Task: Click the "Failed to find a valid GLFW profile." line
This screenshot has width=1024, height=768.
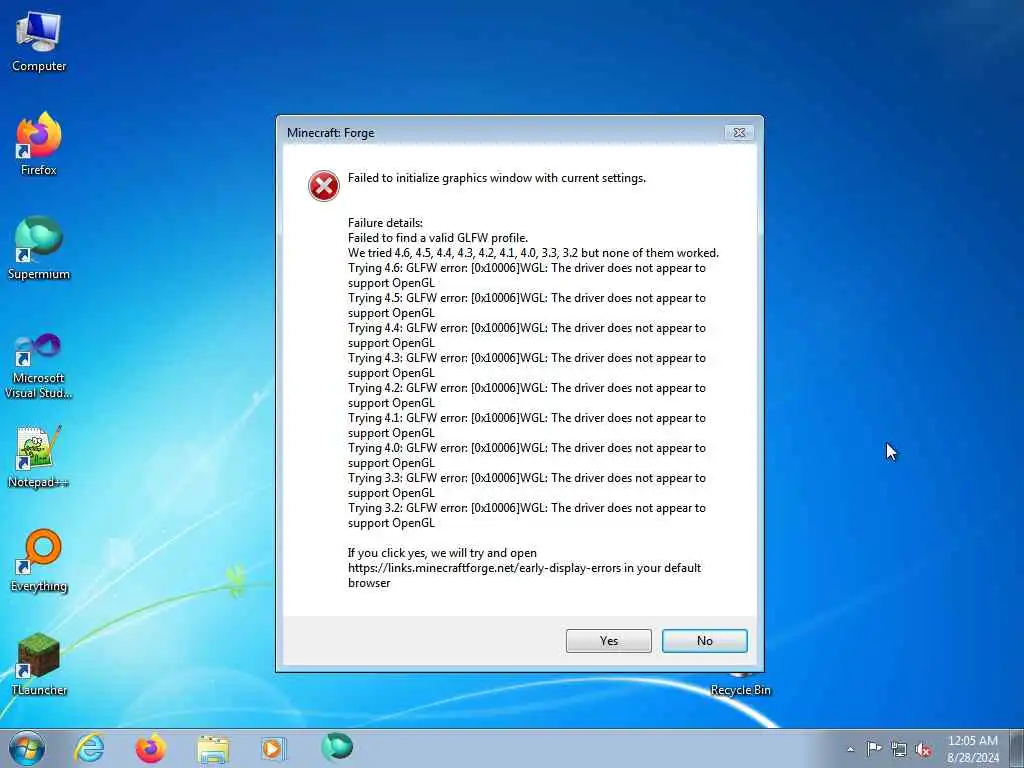Action: coord(438,238)
